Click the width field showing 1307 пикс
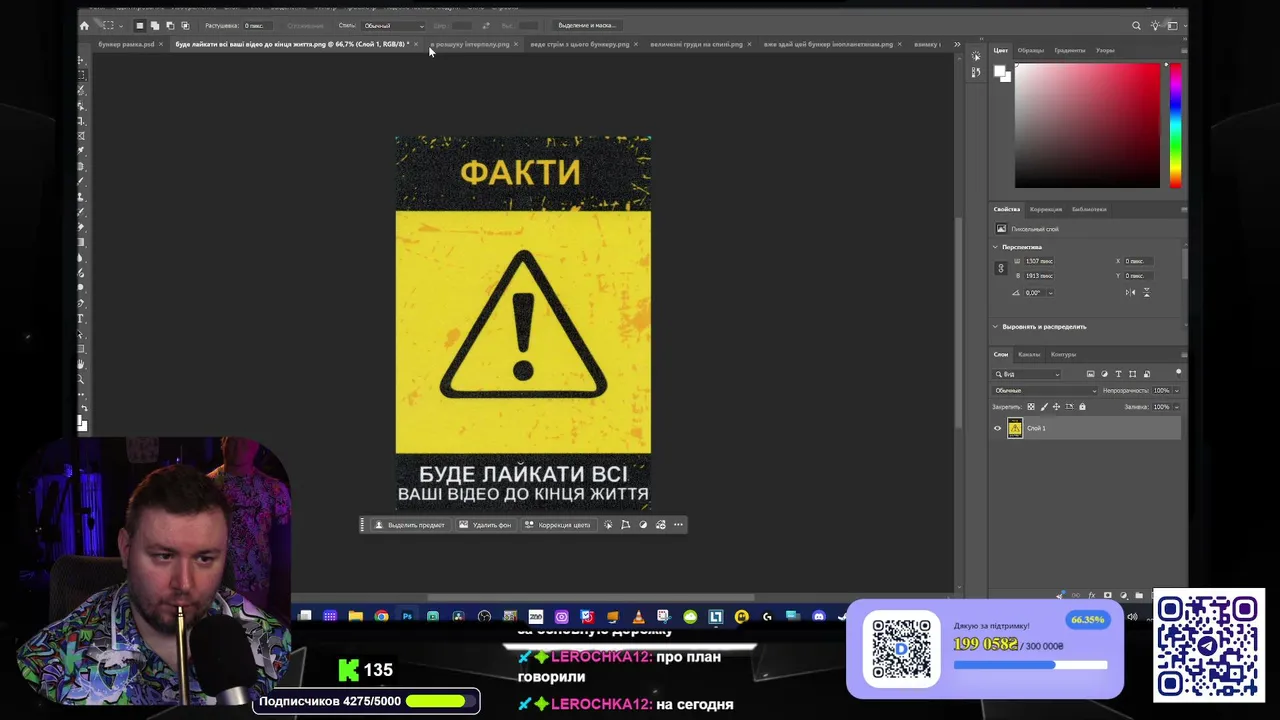 point(1040,261)
